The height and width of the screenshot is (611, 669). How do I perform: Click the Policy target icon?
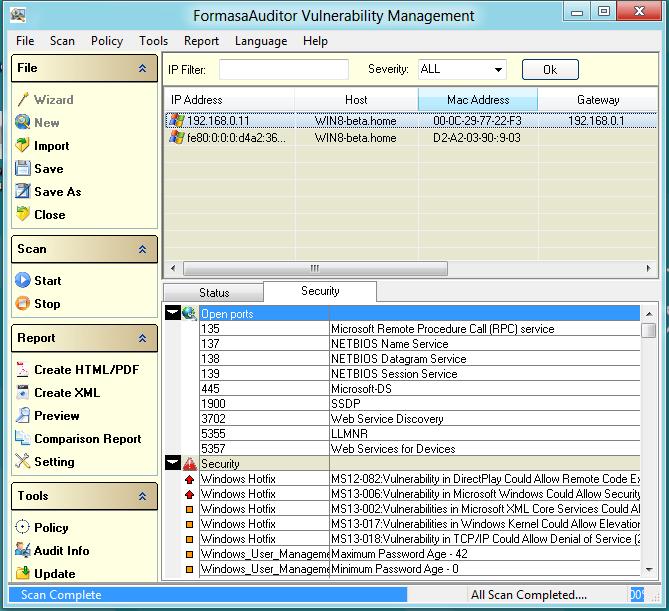coord(23,527)
